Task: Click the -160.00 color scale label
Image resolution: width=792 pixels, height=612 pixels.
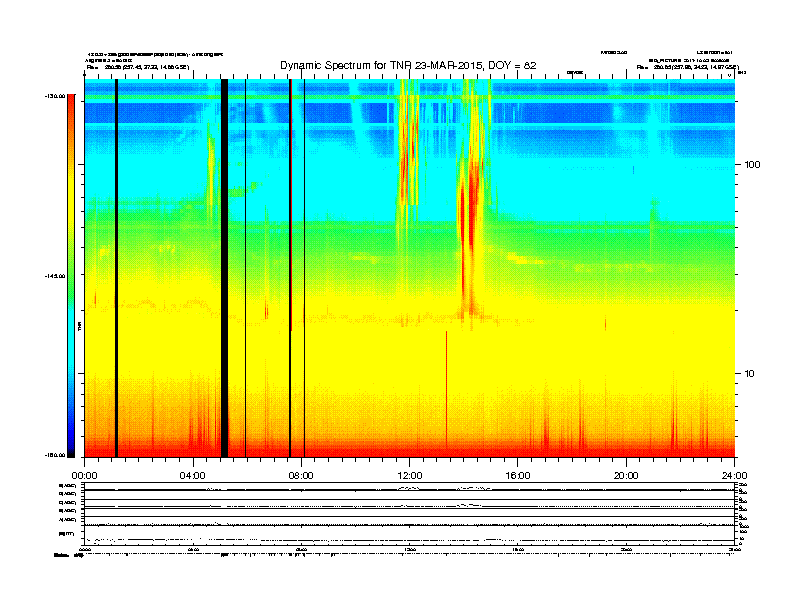Action: click(55, 455)
